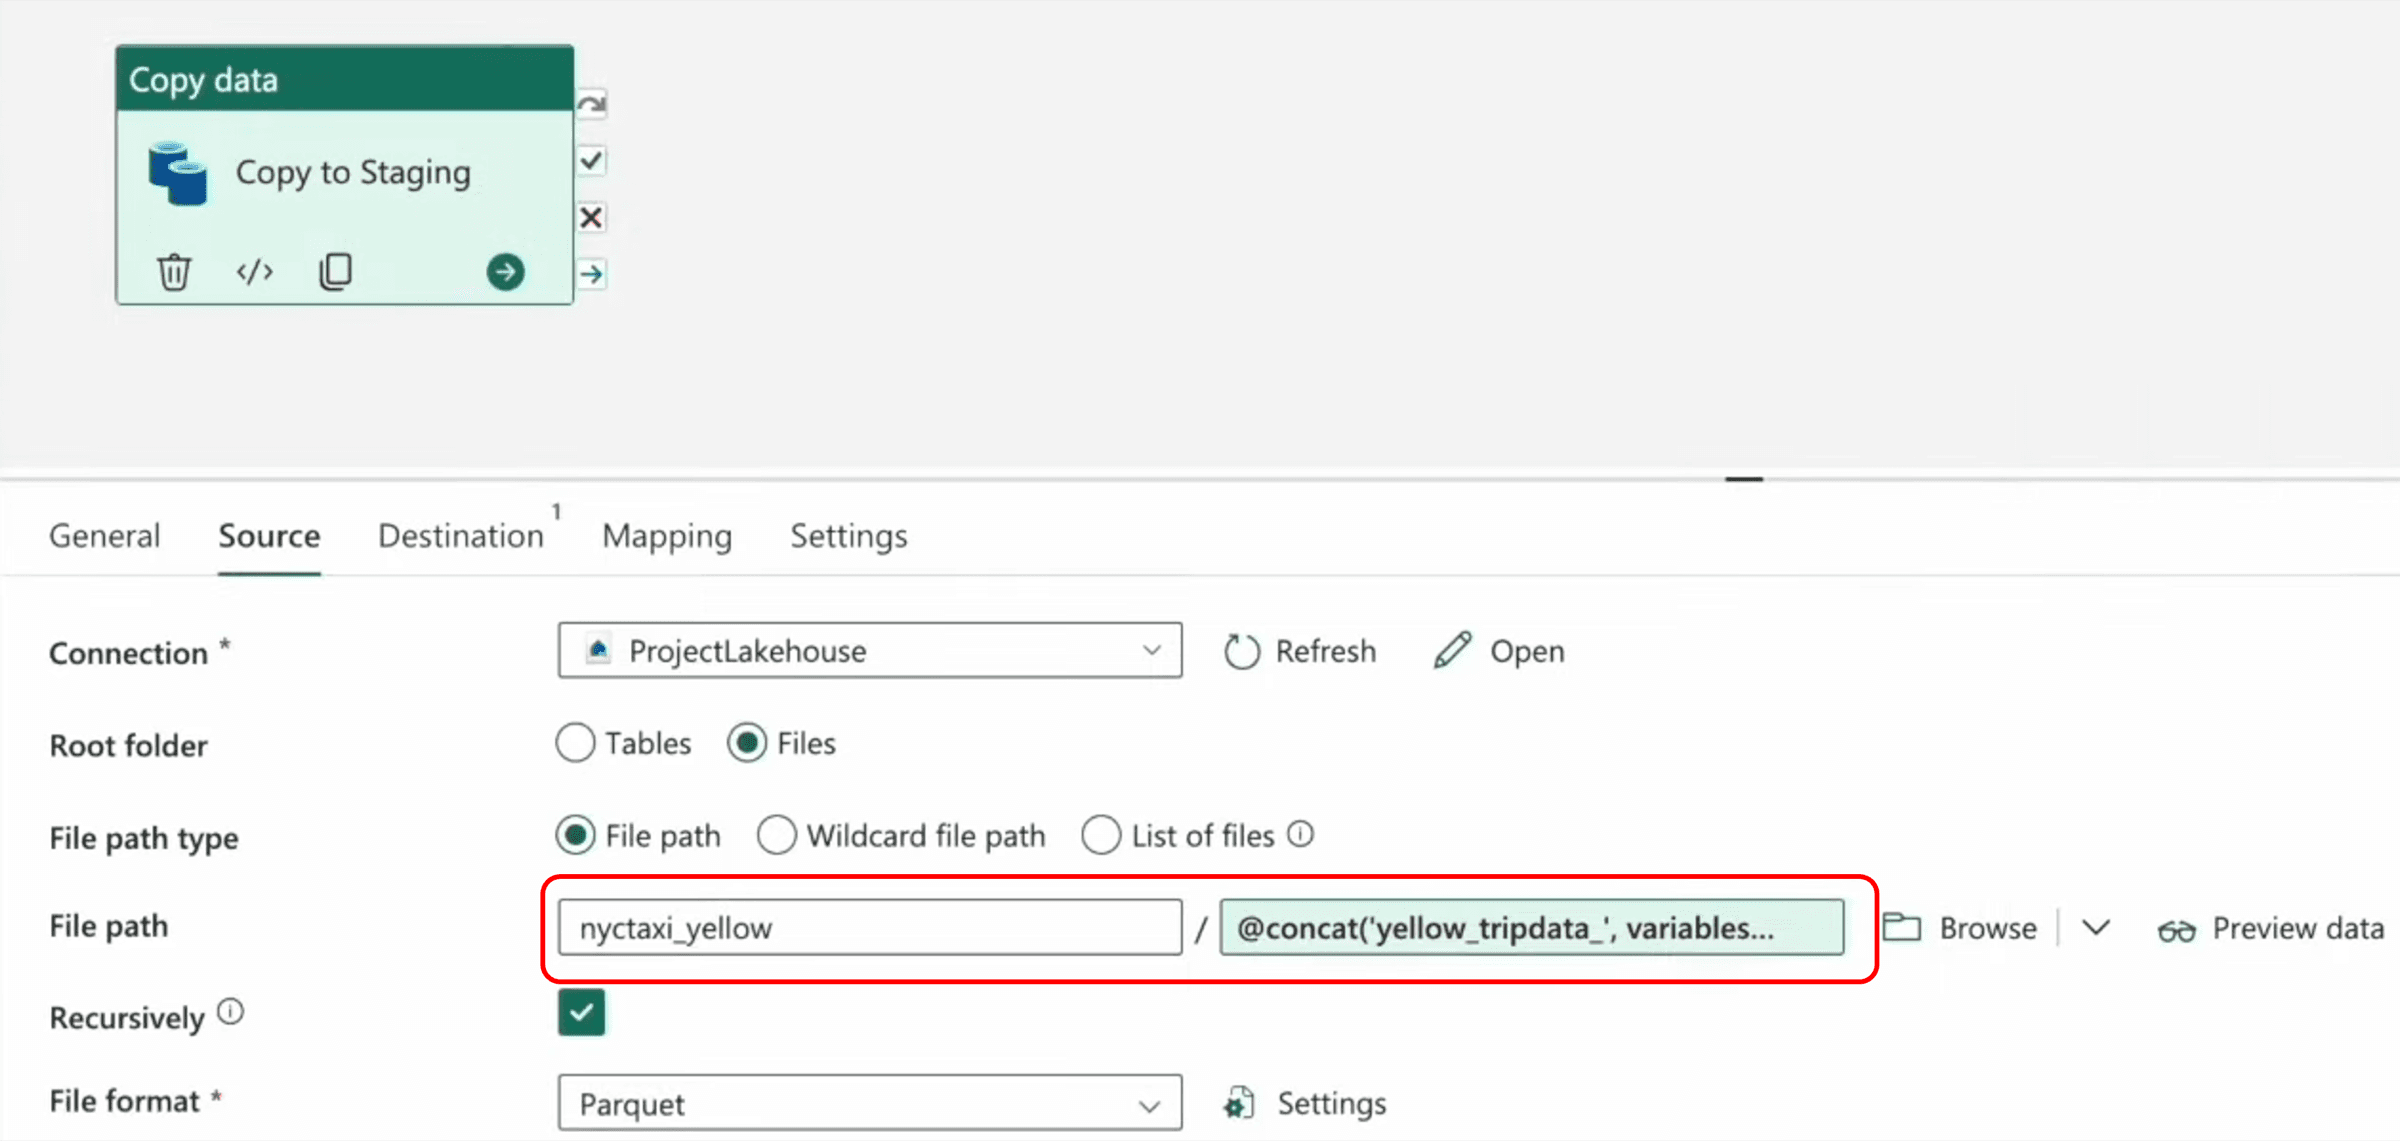Switch to the Source tab
2400x1141 pixels.
[x=270, y=536]
